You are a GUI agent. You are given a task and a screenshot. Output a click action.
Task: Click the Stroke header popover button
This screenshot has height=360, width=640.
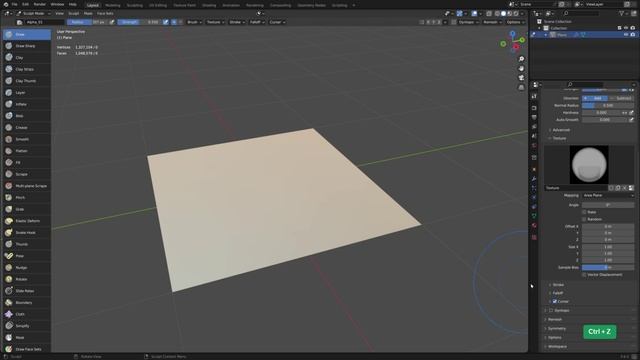(237, 22)
